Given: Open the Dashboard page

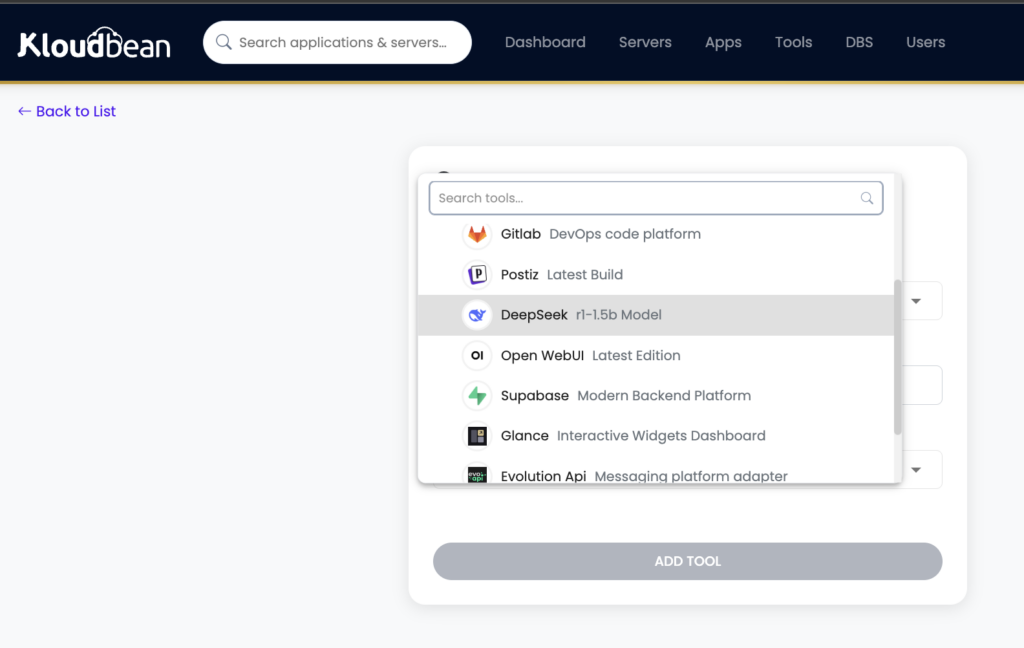Looking at the screenshot, I should (x=545, y=42).
